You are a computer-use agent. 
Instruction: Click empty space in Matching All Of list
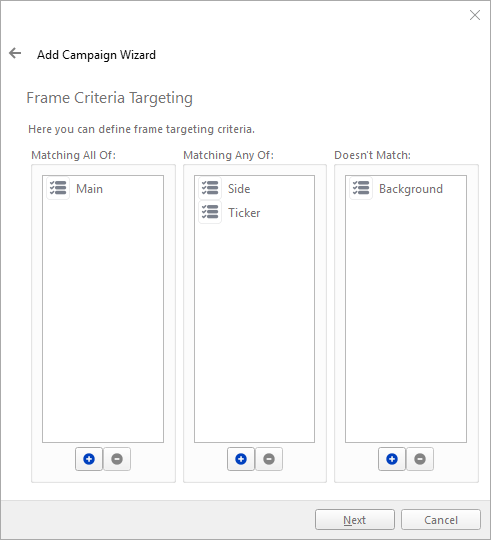point(103,320)
